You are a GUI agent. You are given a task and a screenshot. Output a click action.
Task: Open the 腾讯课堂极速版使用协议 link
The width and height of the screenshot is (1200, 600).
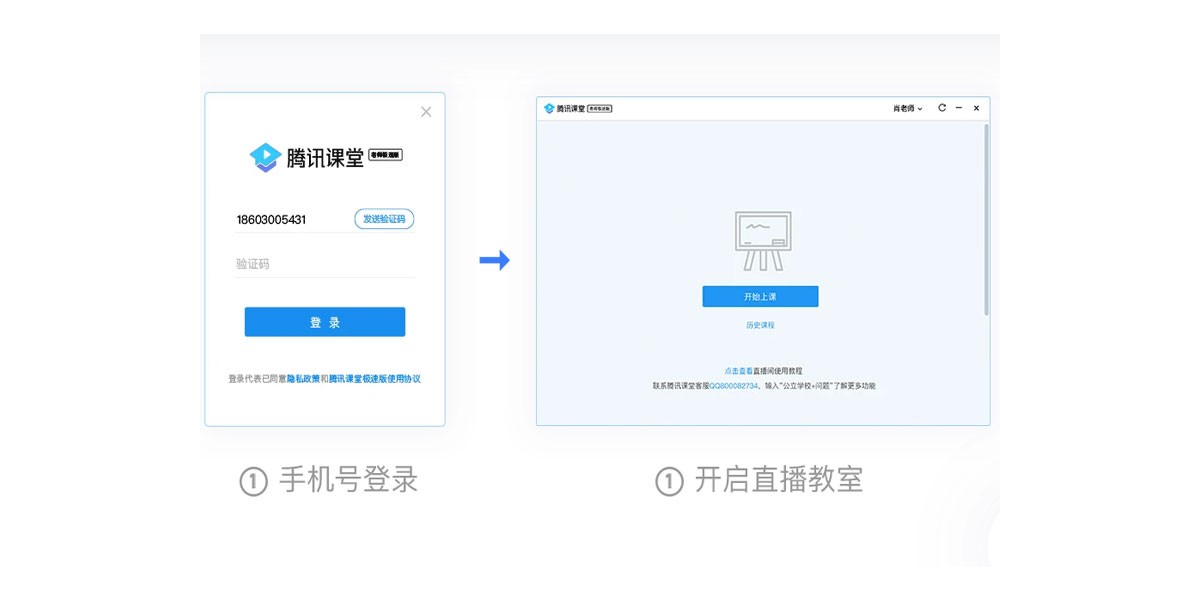coord(375,379)
